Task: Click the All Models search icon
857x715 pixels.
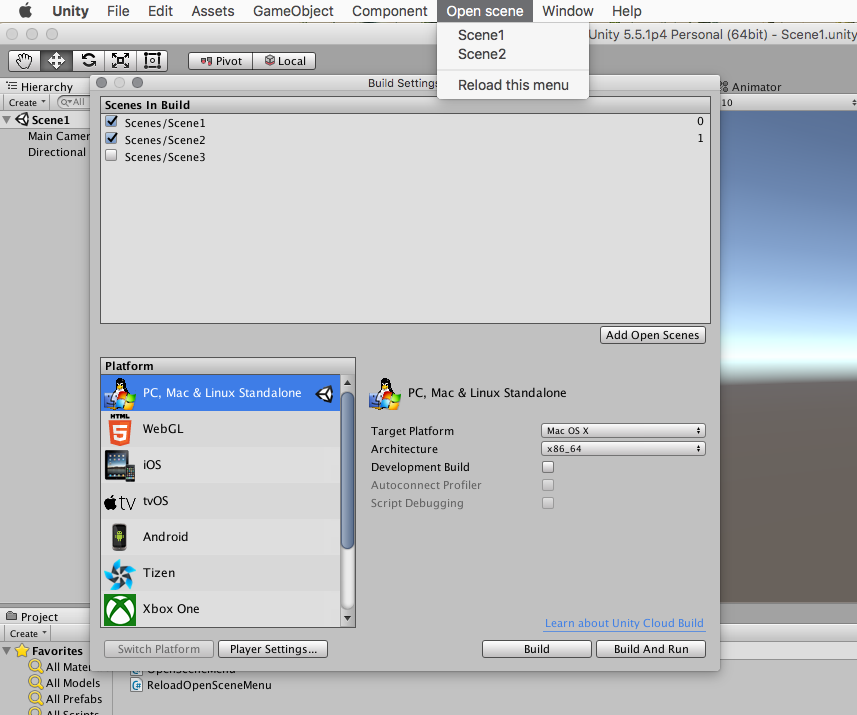Action: tap(36, 682)
